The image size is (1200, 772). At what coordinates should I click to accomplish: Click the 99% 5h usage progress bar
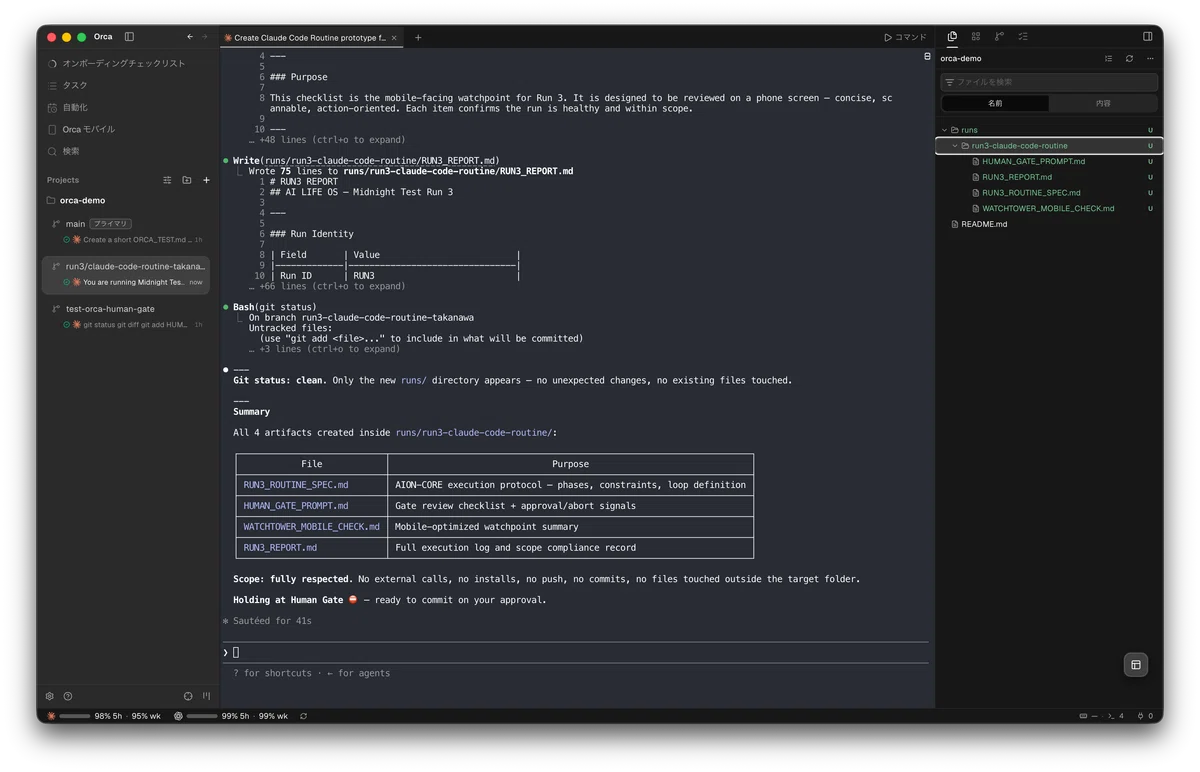tap(202, 716)
